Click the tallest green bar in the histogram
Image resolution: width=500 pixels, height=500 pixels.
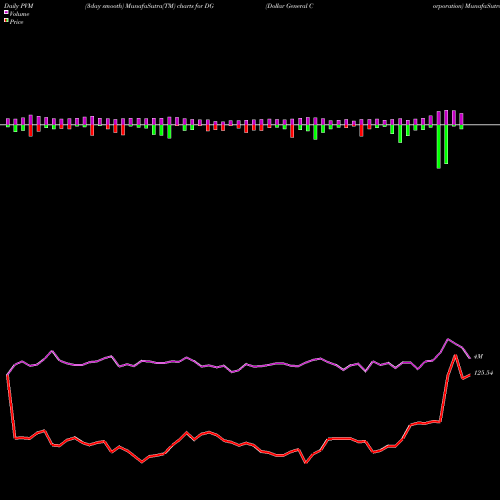pyautogui.click(x=439, y=147)
